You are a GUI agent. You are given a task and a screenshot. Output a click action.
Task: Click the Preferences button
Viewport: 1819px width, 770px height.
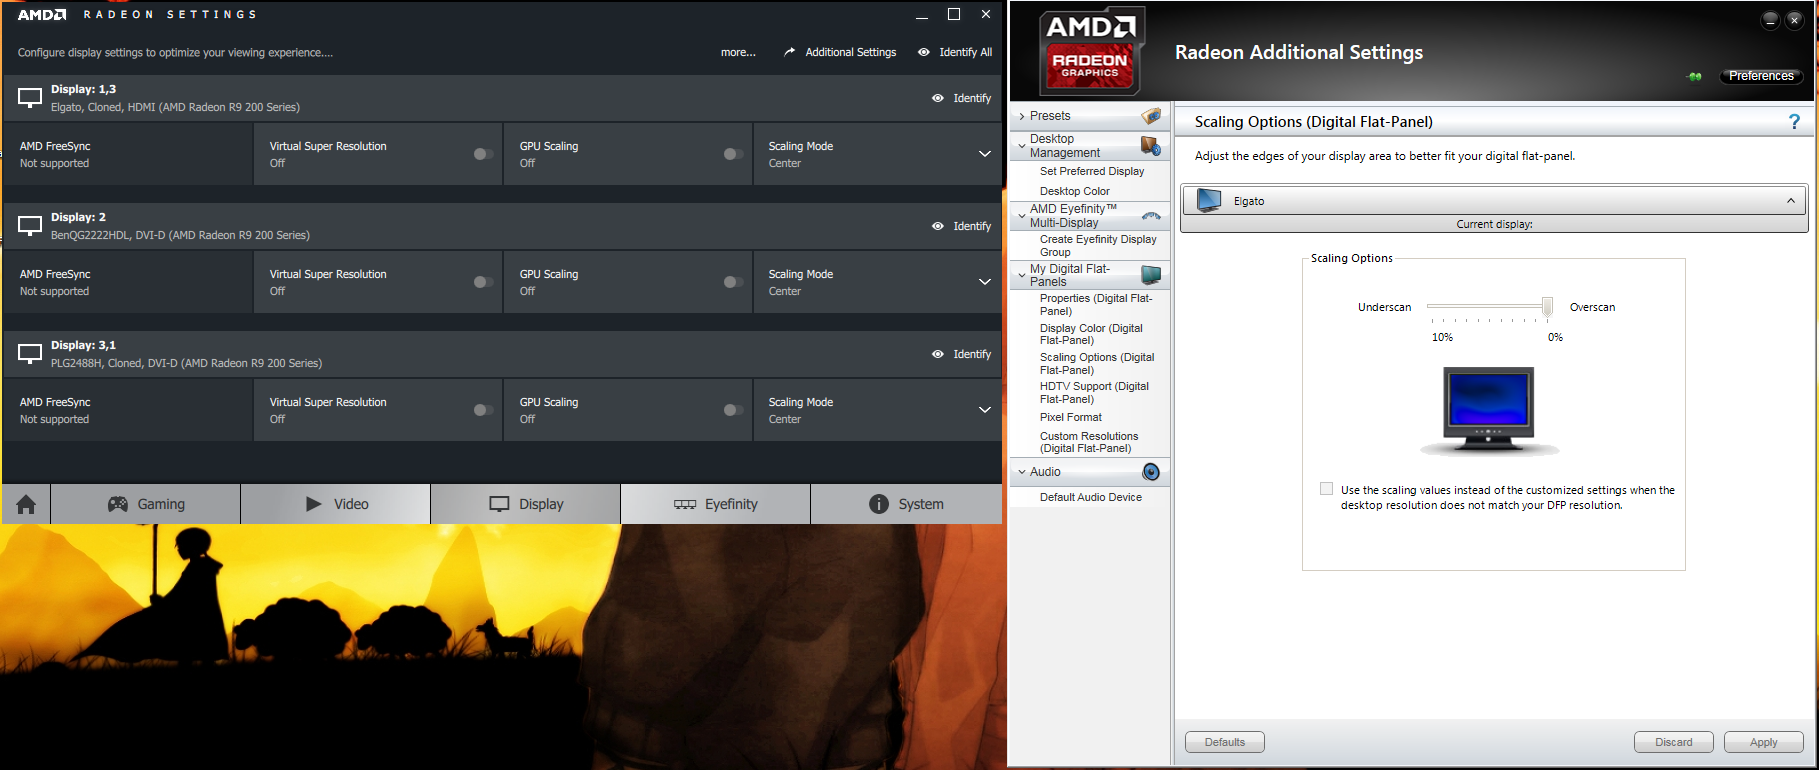coord(1761,76)
